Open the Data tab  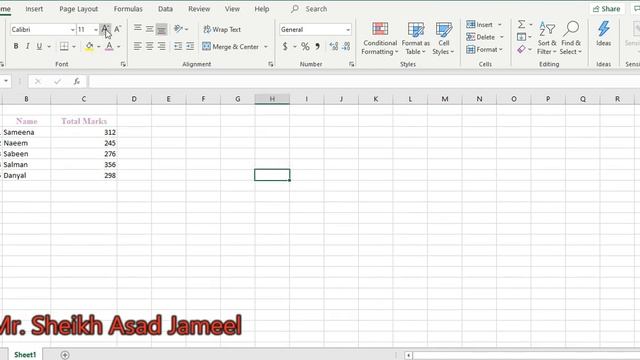coord(165,9)
